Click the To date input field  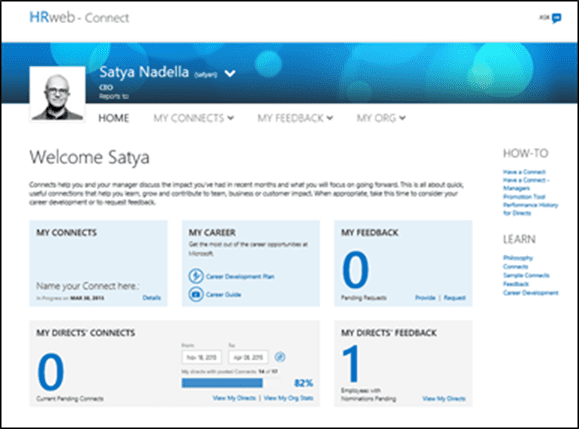click(x=248, y=357)
